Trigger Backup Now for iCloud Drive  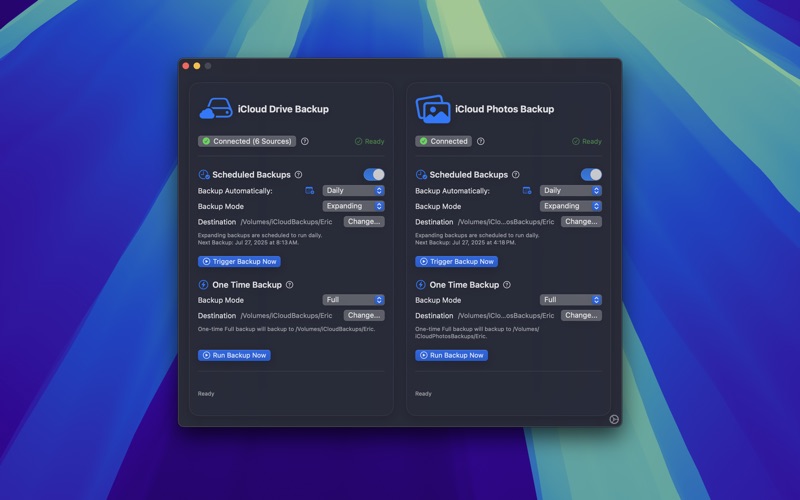click(239, 261)
